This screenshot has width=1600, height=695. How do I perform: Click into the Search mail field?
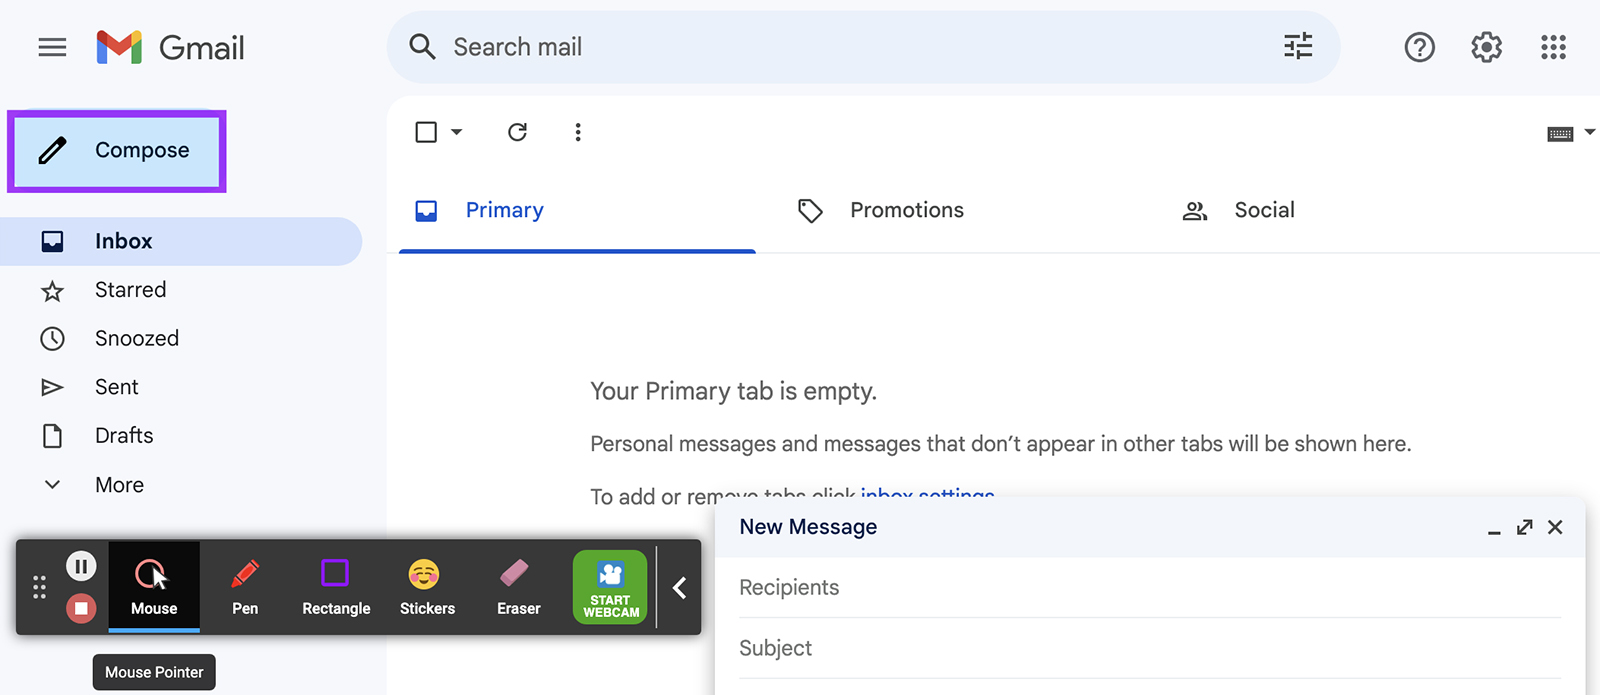point(860,47)
